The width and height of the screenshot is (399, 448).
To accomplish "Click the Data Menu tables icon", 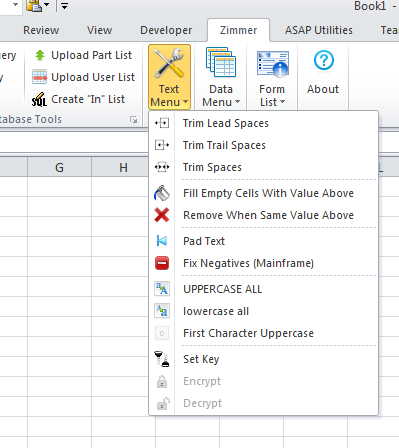I will 221,62.
